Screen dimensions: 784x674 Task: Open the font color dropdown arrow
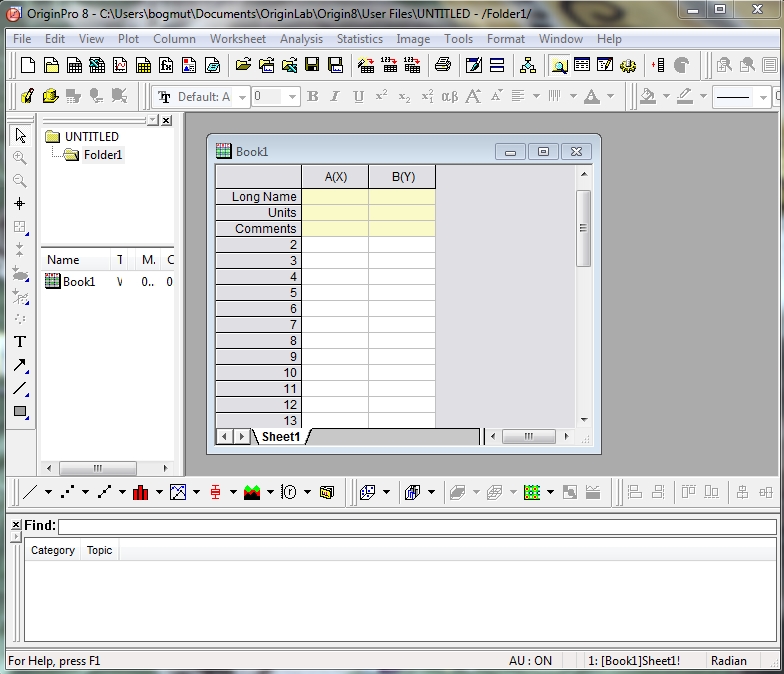(x=610, y=96)
